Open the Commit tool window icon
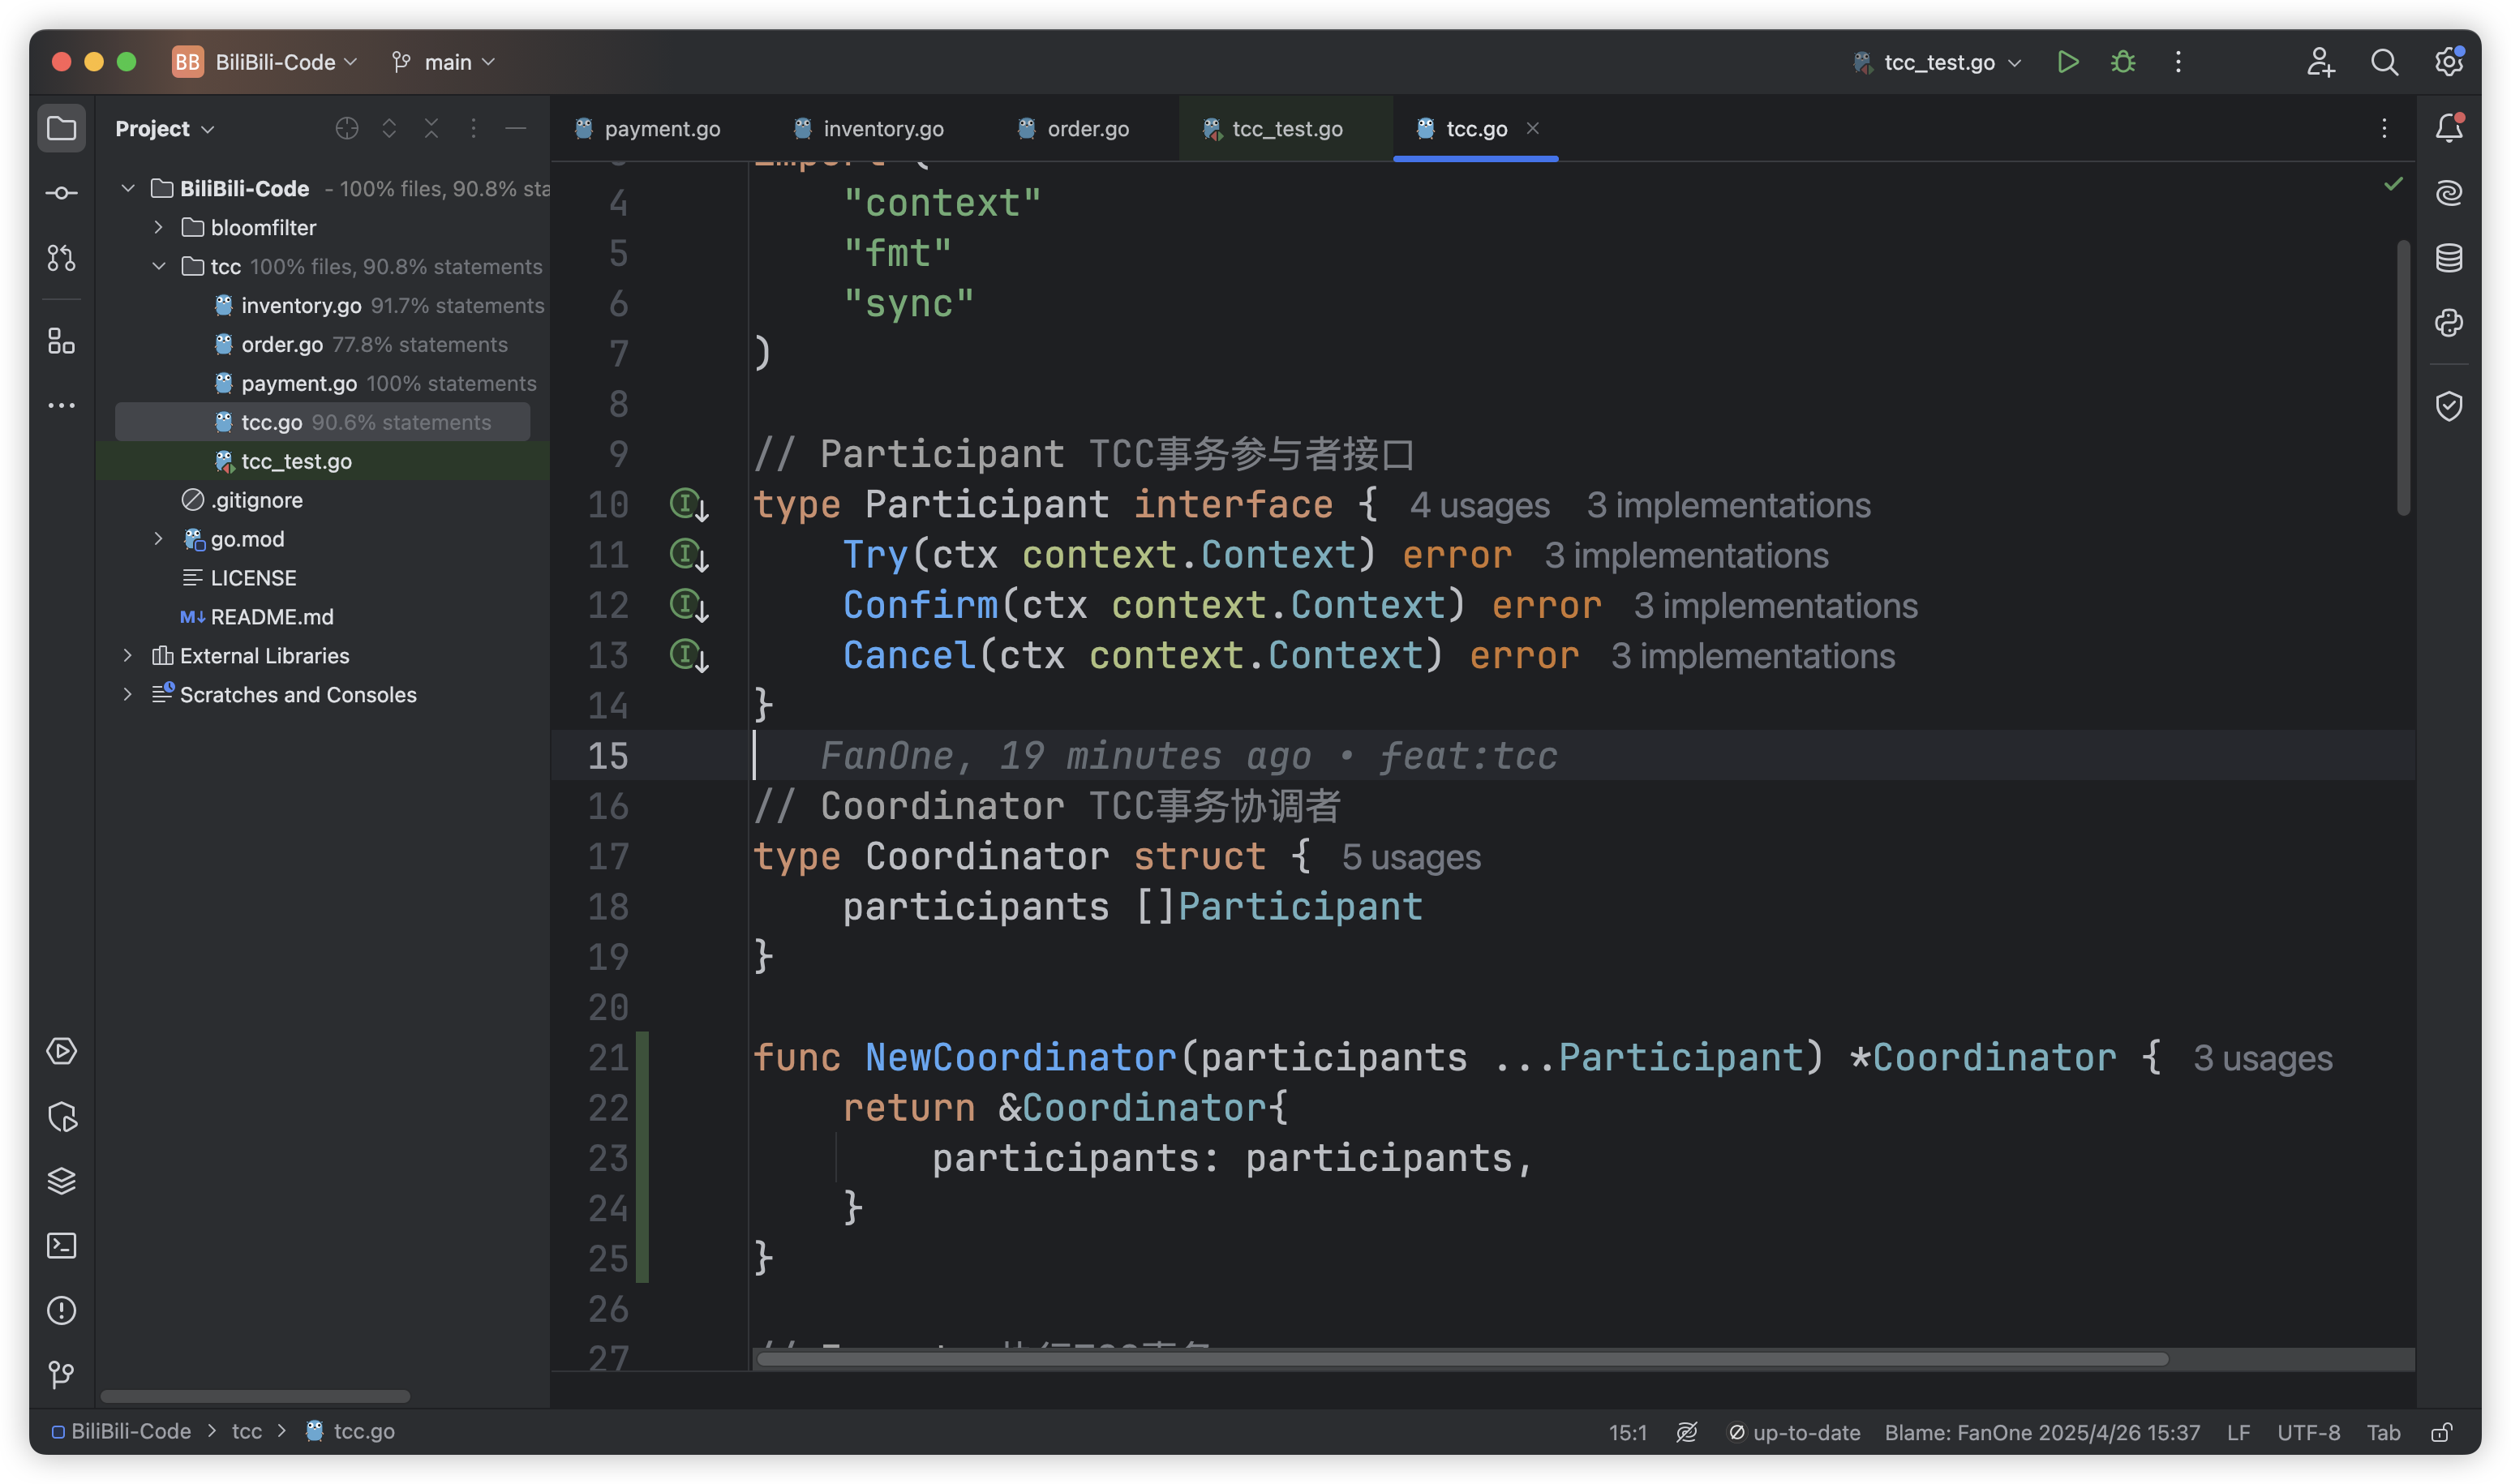This screenshot has height=1484, width=2511. pos(61,193)
